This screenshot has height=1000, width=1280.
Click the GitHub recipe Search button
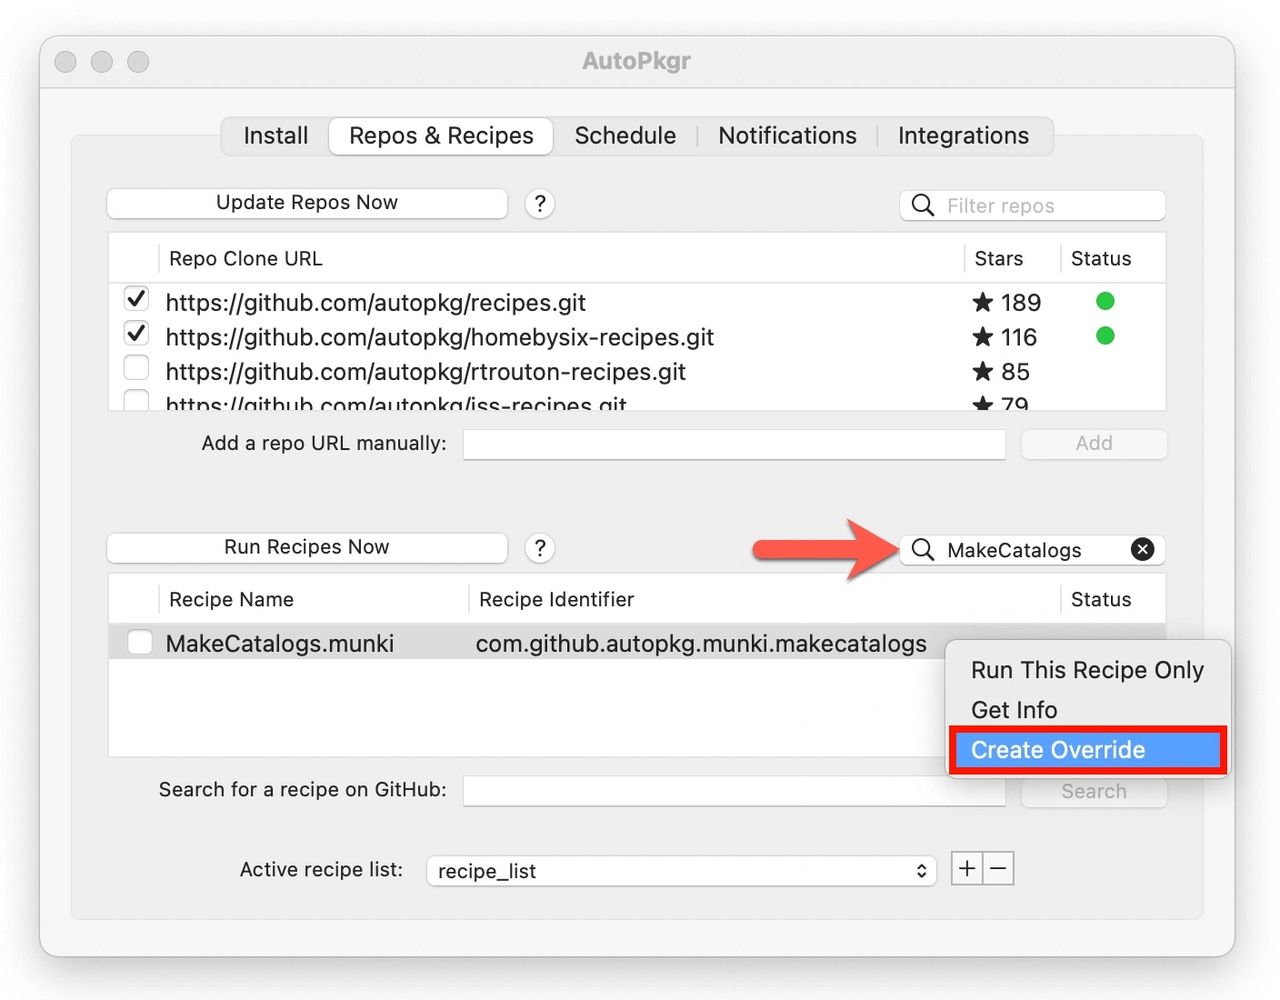(x=1094, y=792)
